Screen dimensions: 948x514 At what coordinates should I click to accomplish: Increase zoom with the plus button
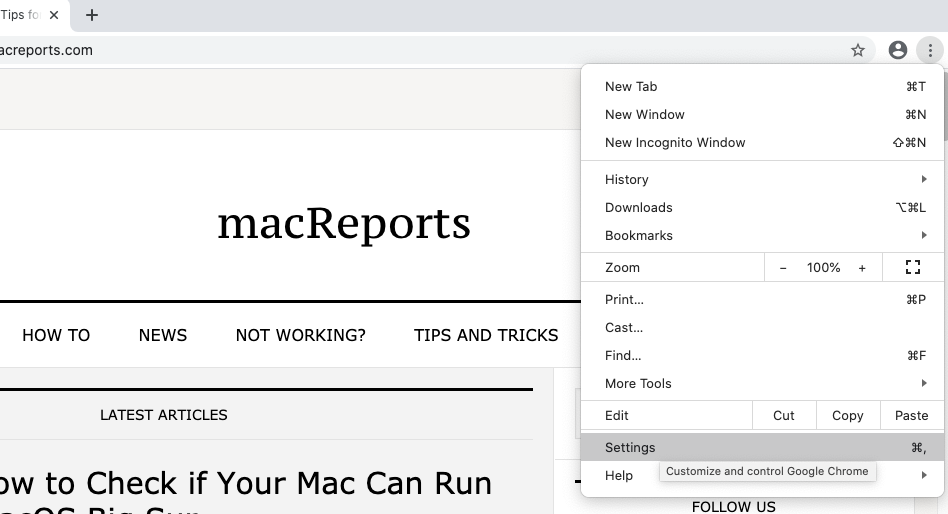[x=862, y=268]
